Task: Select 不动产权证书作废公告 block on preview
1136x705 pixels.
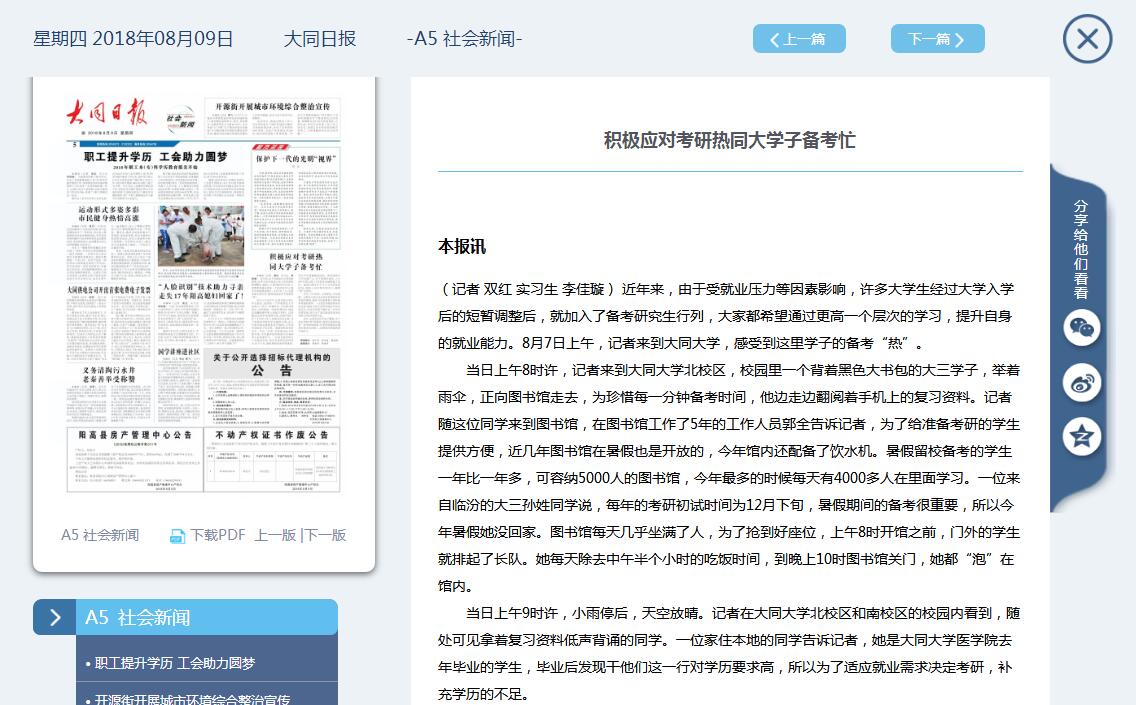Action: (272, 459)
